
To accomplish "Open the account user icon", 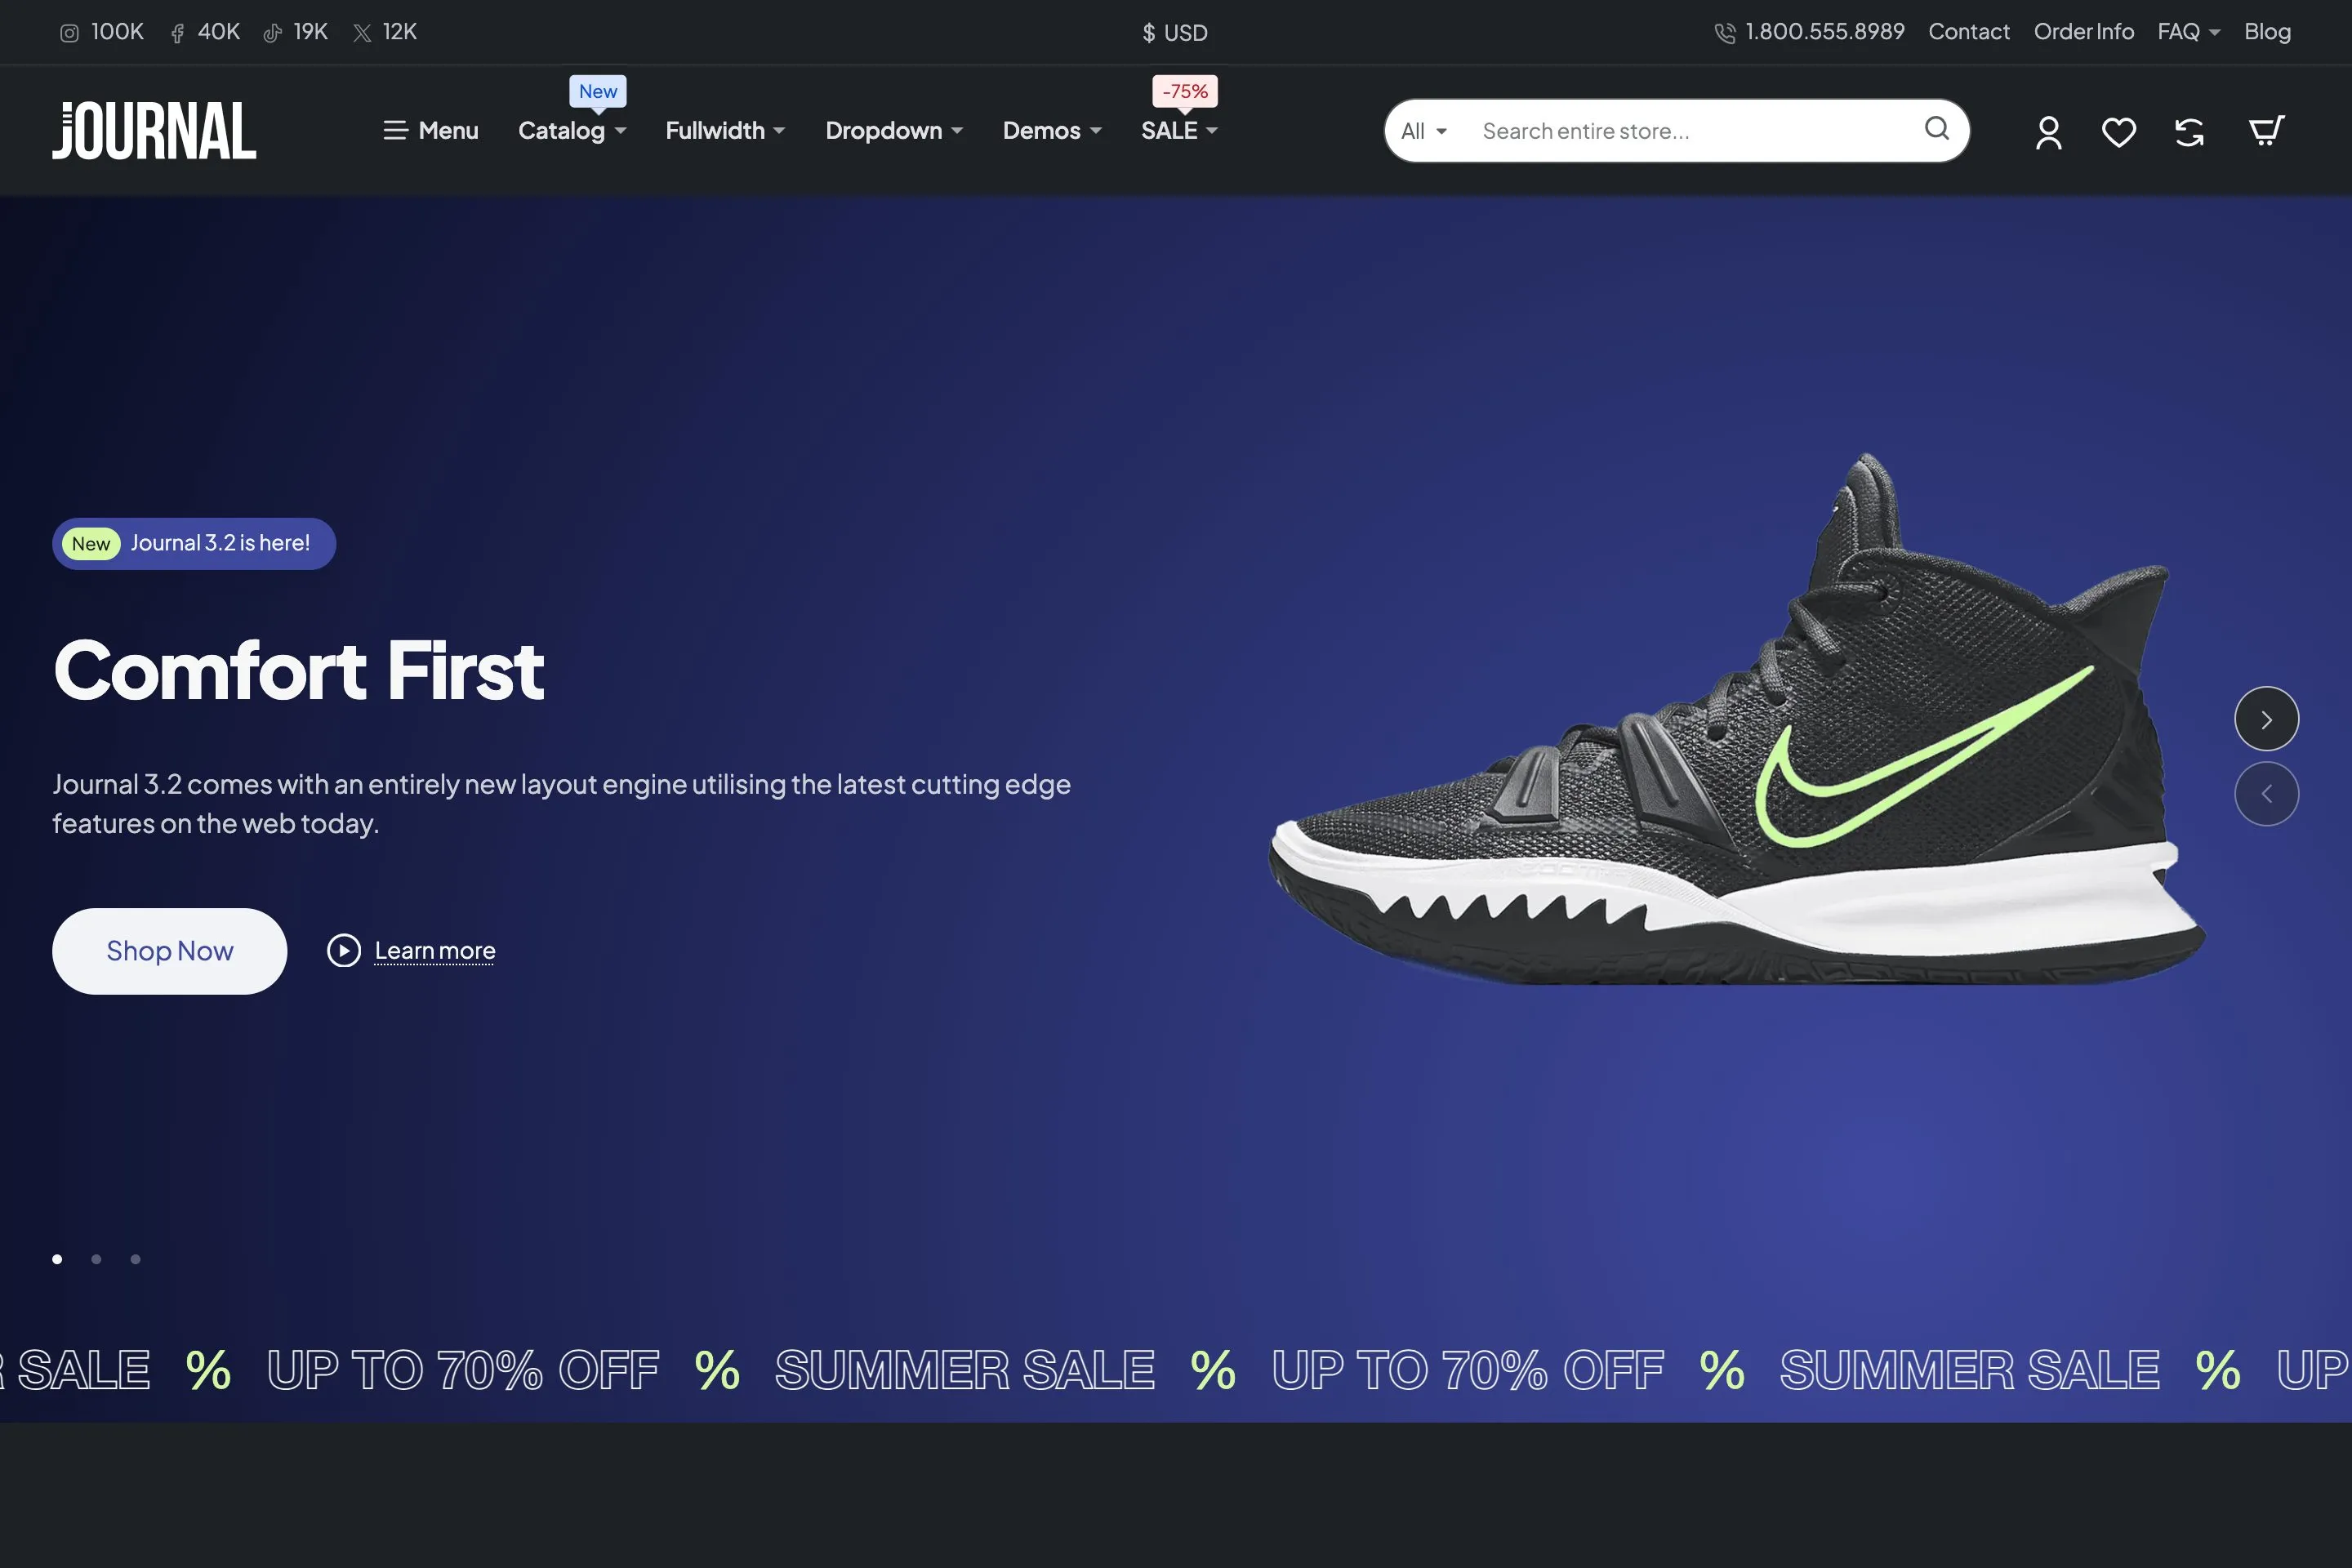I will [2048, 132].
